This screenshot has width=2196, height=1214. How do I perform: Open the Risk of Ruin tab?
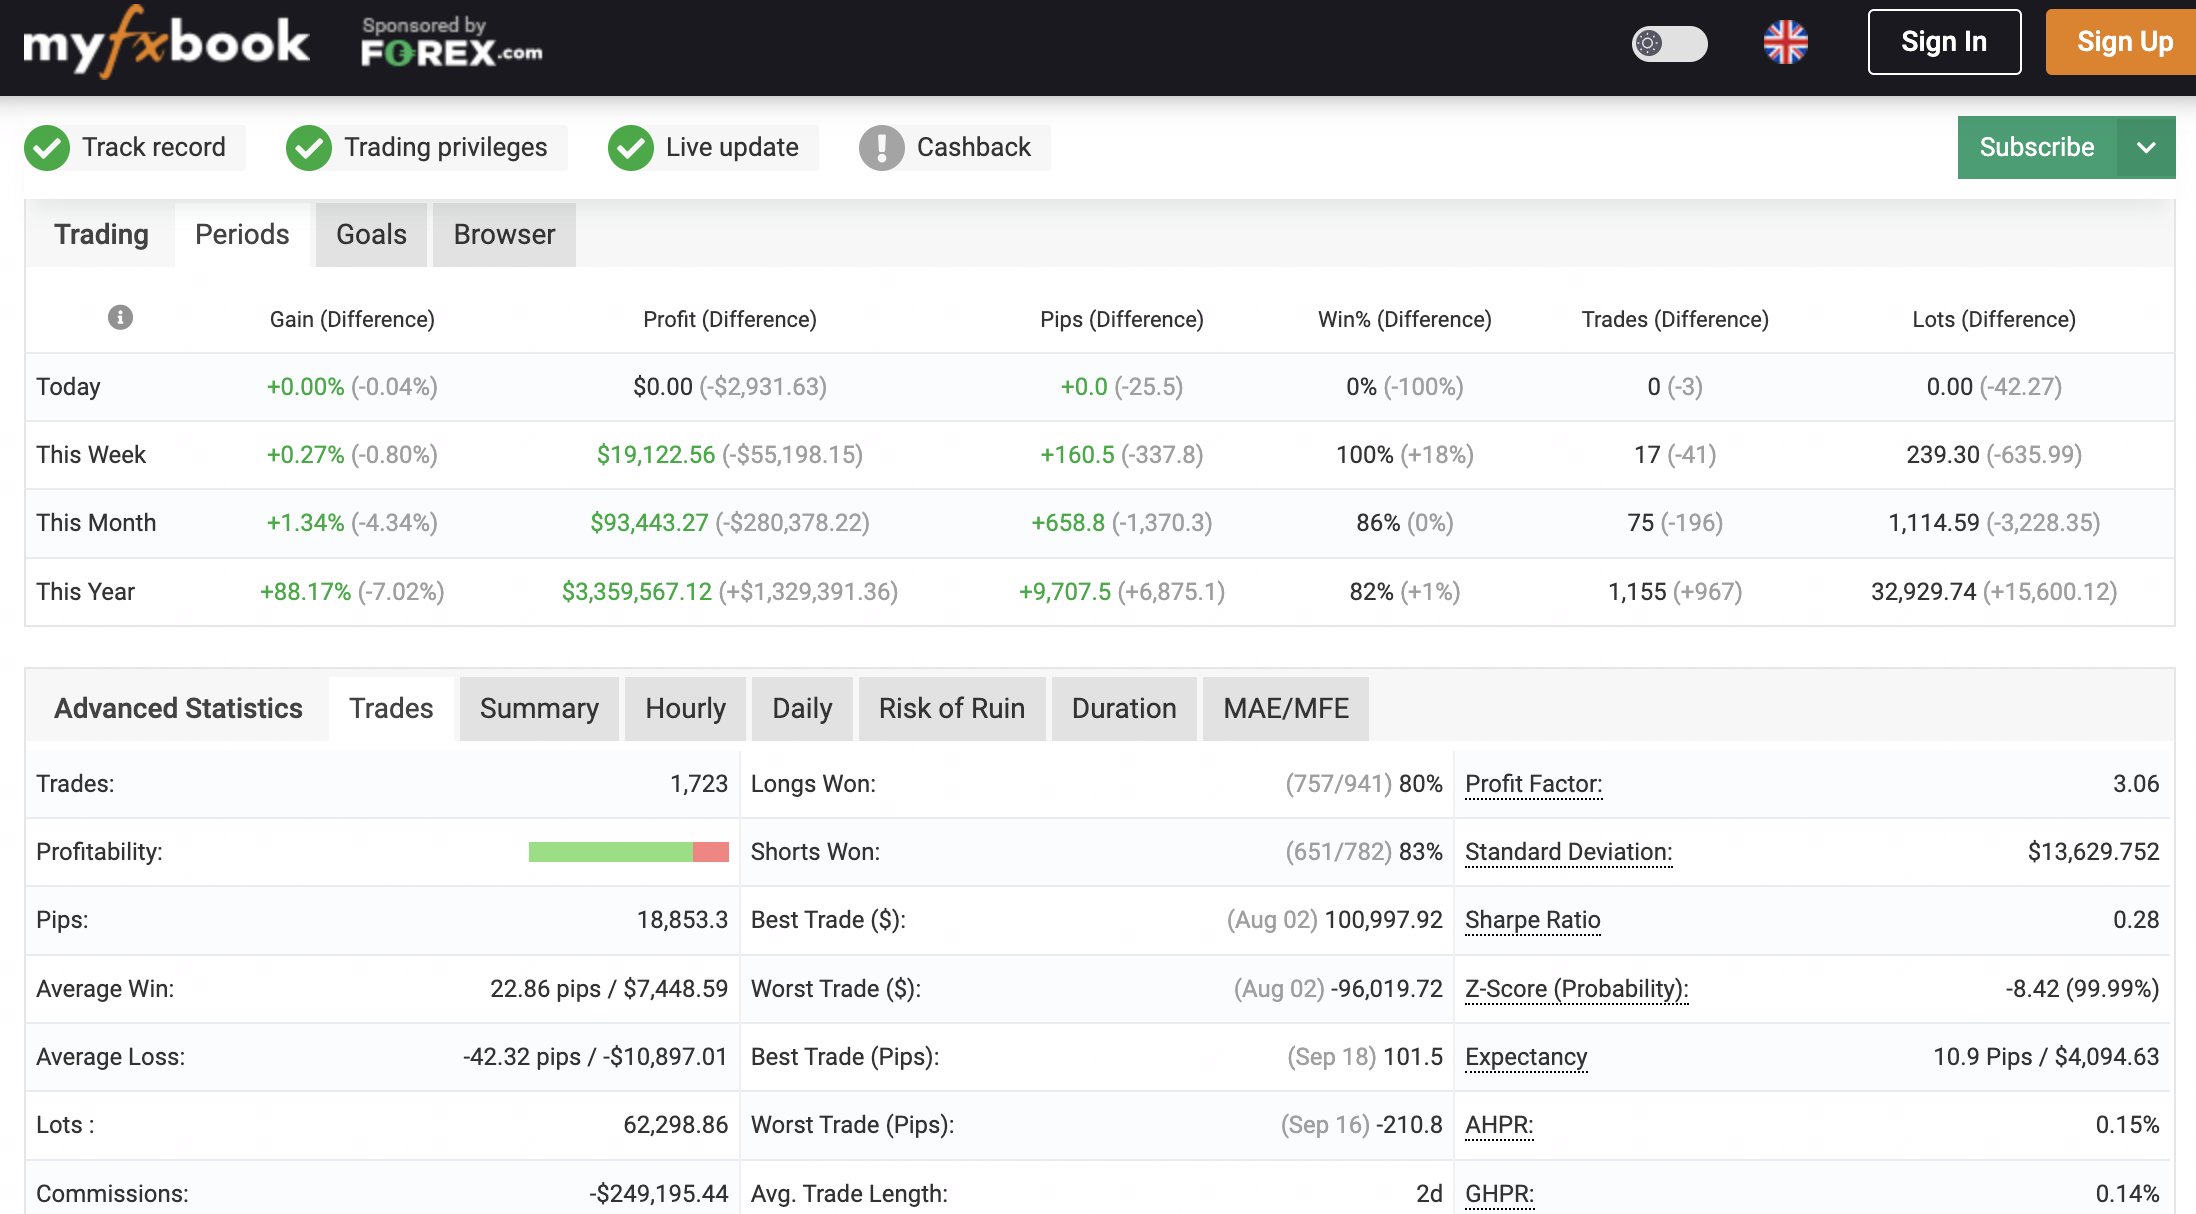[951, 709]
